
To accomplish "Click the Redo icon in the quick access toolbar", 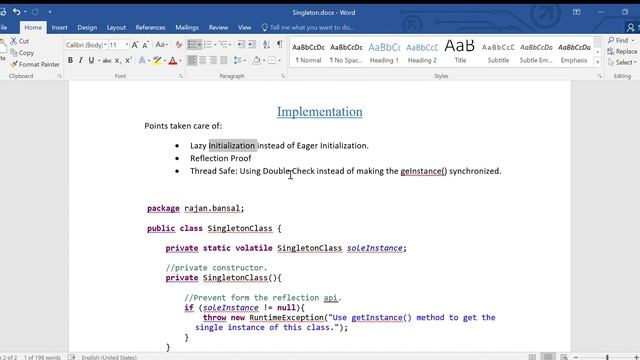I will [35, 12].
